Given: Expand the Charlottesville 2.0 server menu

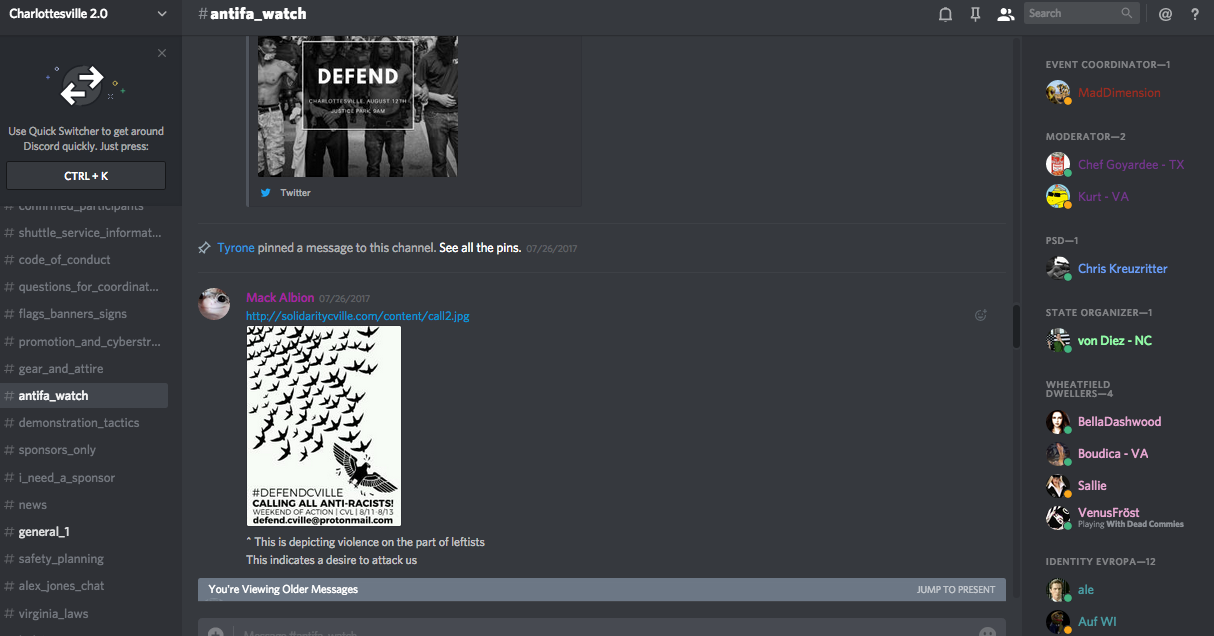Looking at the screenshot, I should click(x=162, y=14).
